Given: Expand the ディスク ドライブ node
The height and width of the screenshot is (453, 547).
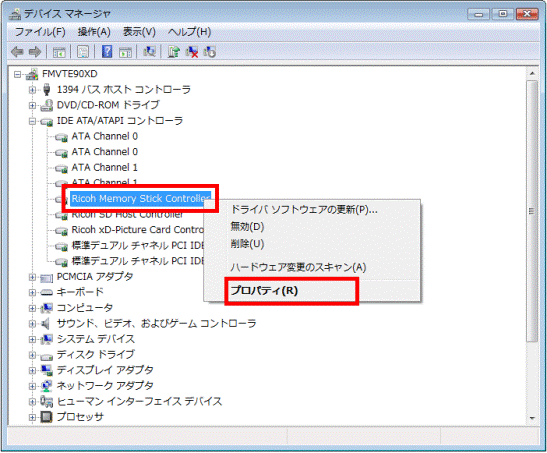Looking at the screenshot, I should coord(32,355).
